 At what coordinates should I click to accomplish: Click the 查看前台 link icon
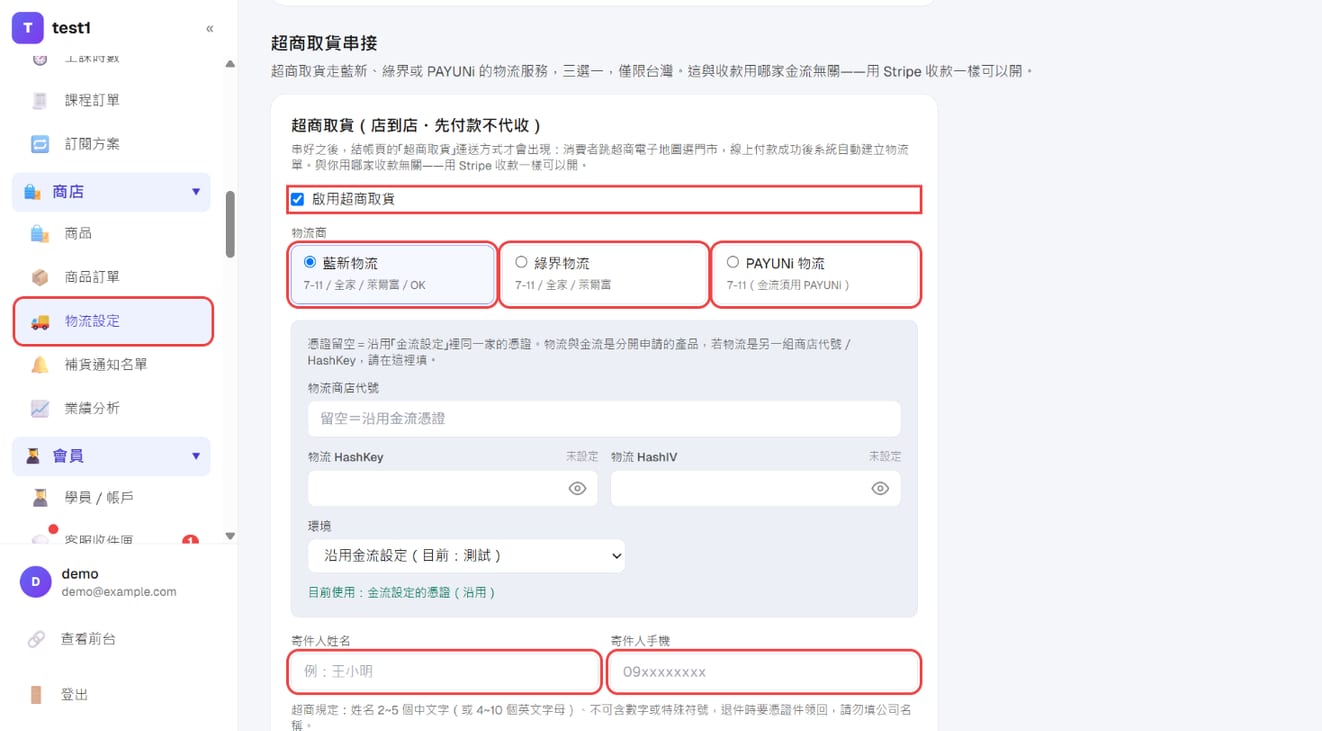click(36, 639)
